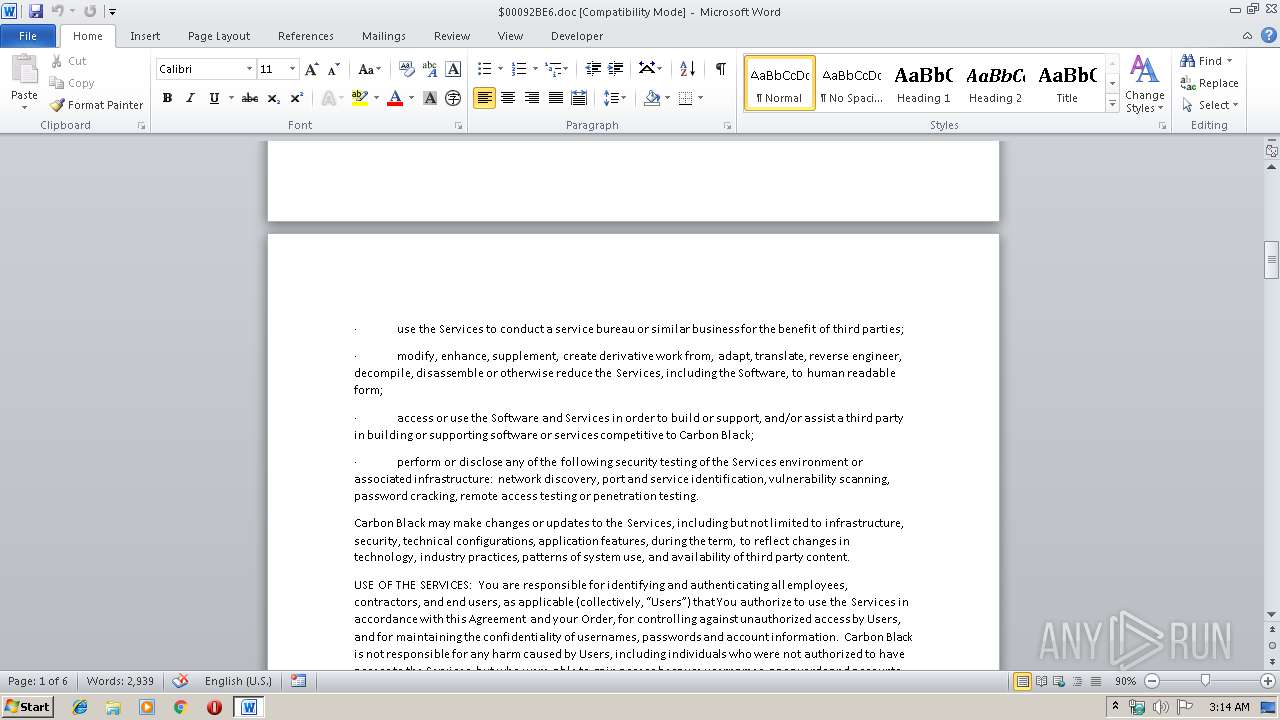Apply strikethrough formatting
The width and height of the screenshot is (1280, 720).
(250, 98)
